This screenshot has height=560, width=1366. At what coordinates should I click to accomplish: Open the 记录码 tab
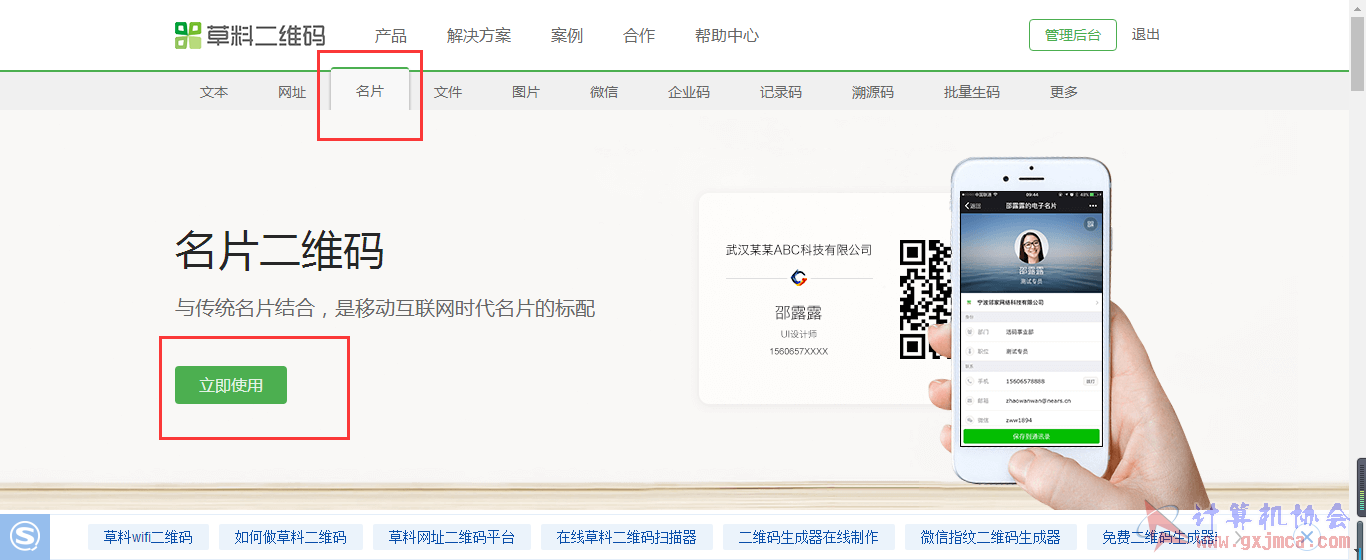(x=781, y=91)
